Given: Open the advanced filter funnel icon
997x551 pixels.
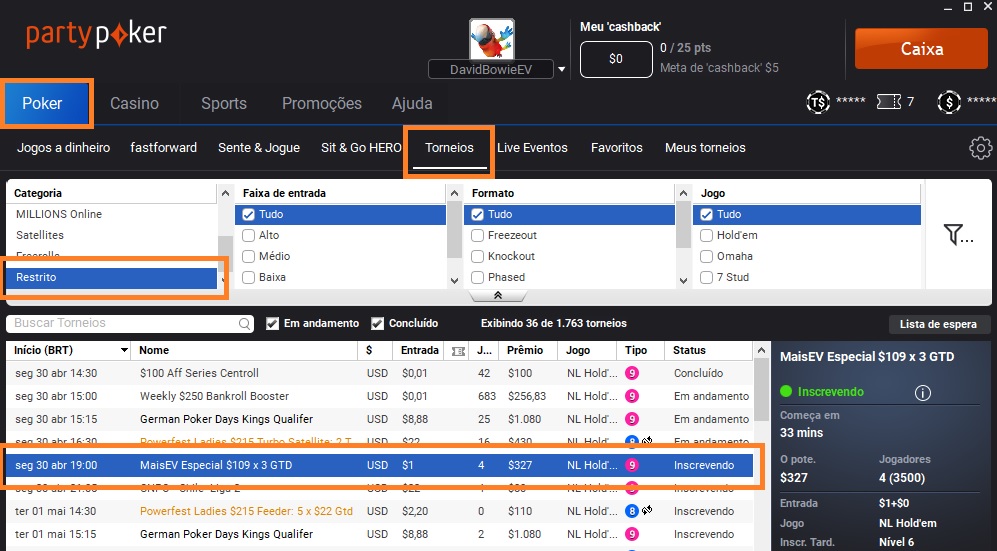Looking at the screenshot, I should coord(958,235).
